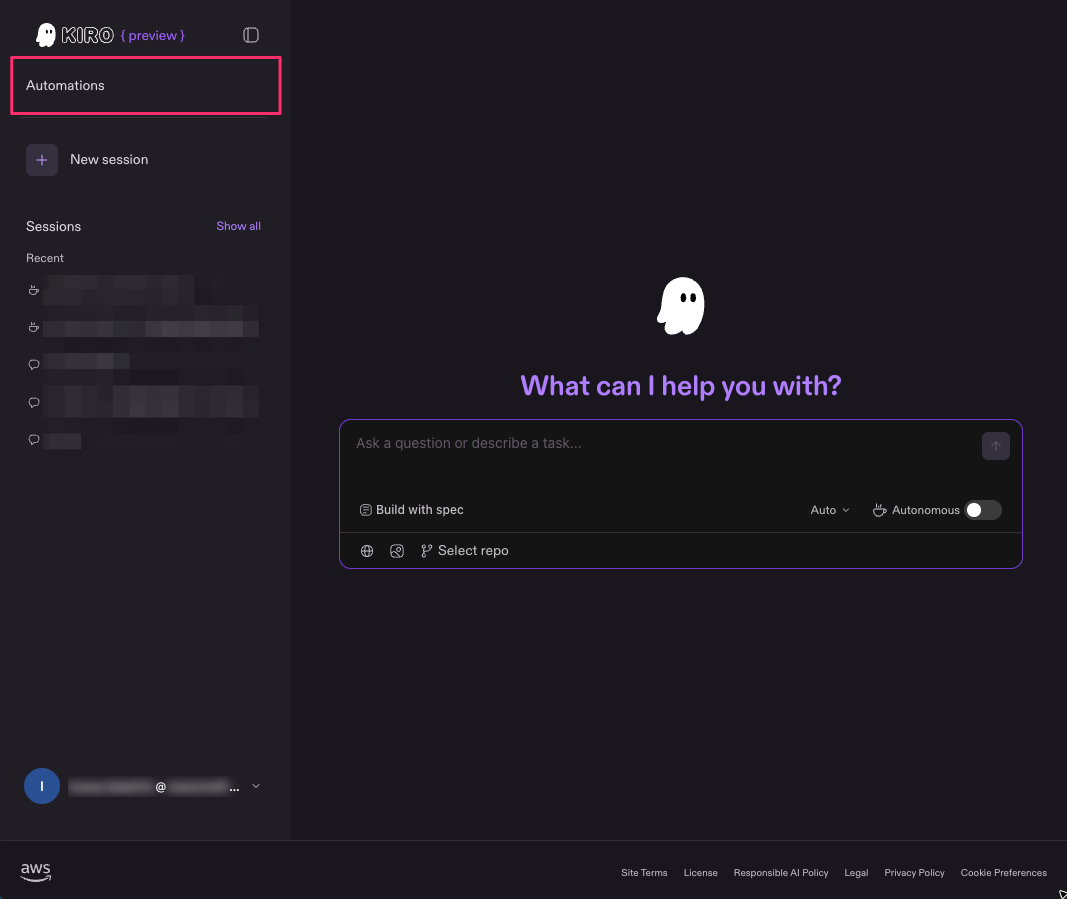The height and width of the screenshot is (899, 1067).
Task: Open Responsible AI Policy link
Action: tap(781, 872)
